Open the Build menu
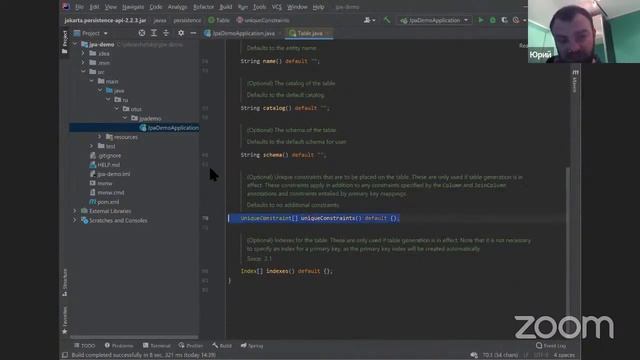Image resolution: width=640 pixels, height=360 pixels. [226, 7]
